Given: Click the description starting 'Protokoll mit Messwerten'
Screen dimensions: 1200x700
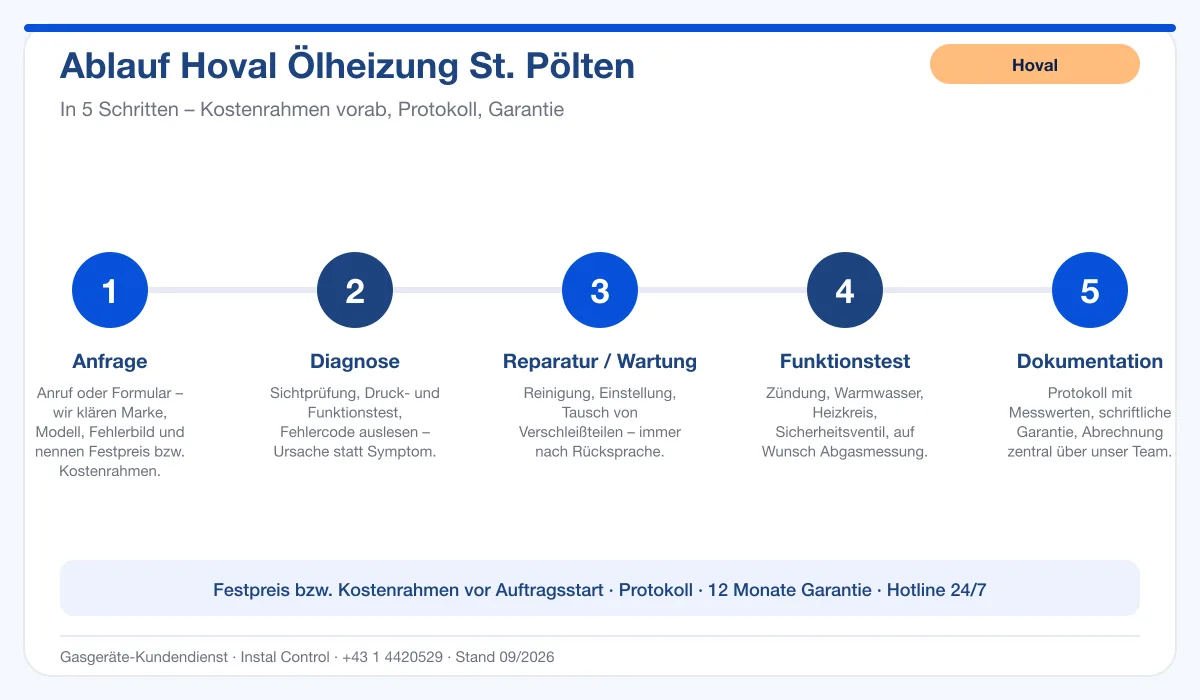Looking at the screenshot, I should [1090, 422].
